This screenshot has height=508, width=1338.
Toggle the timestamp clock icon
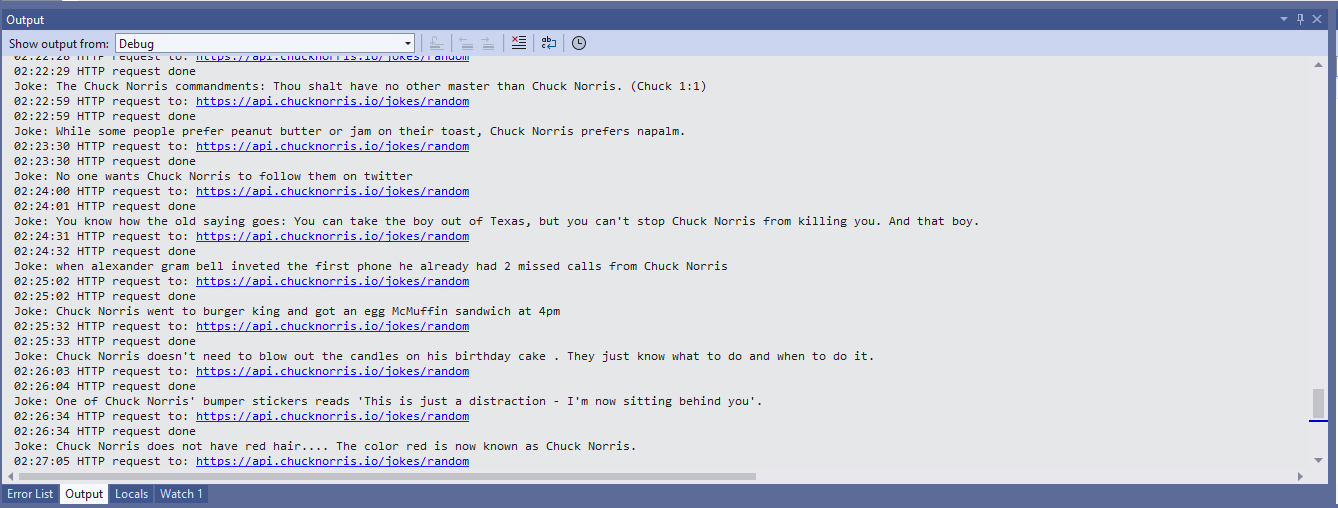pyautogui.click(x=579, y=43)
